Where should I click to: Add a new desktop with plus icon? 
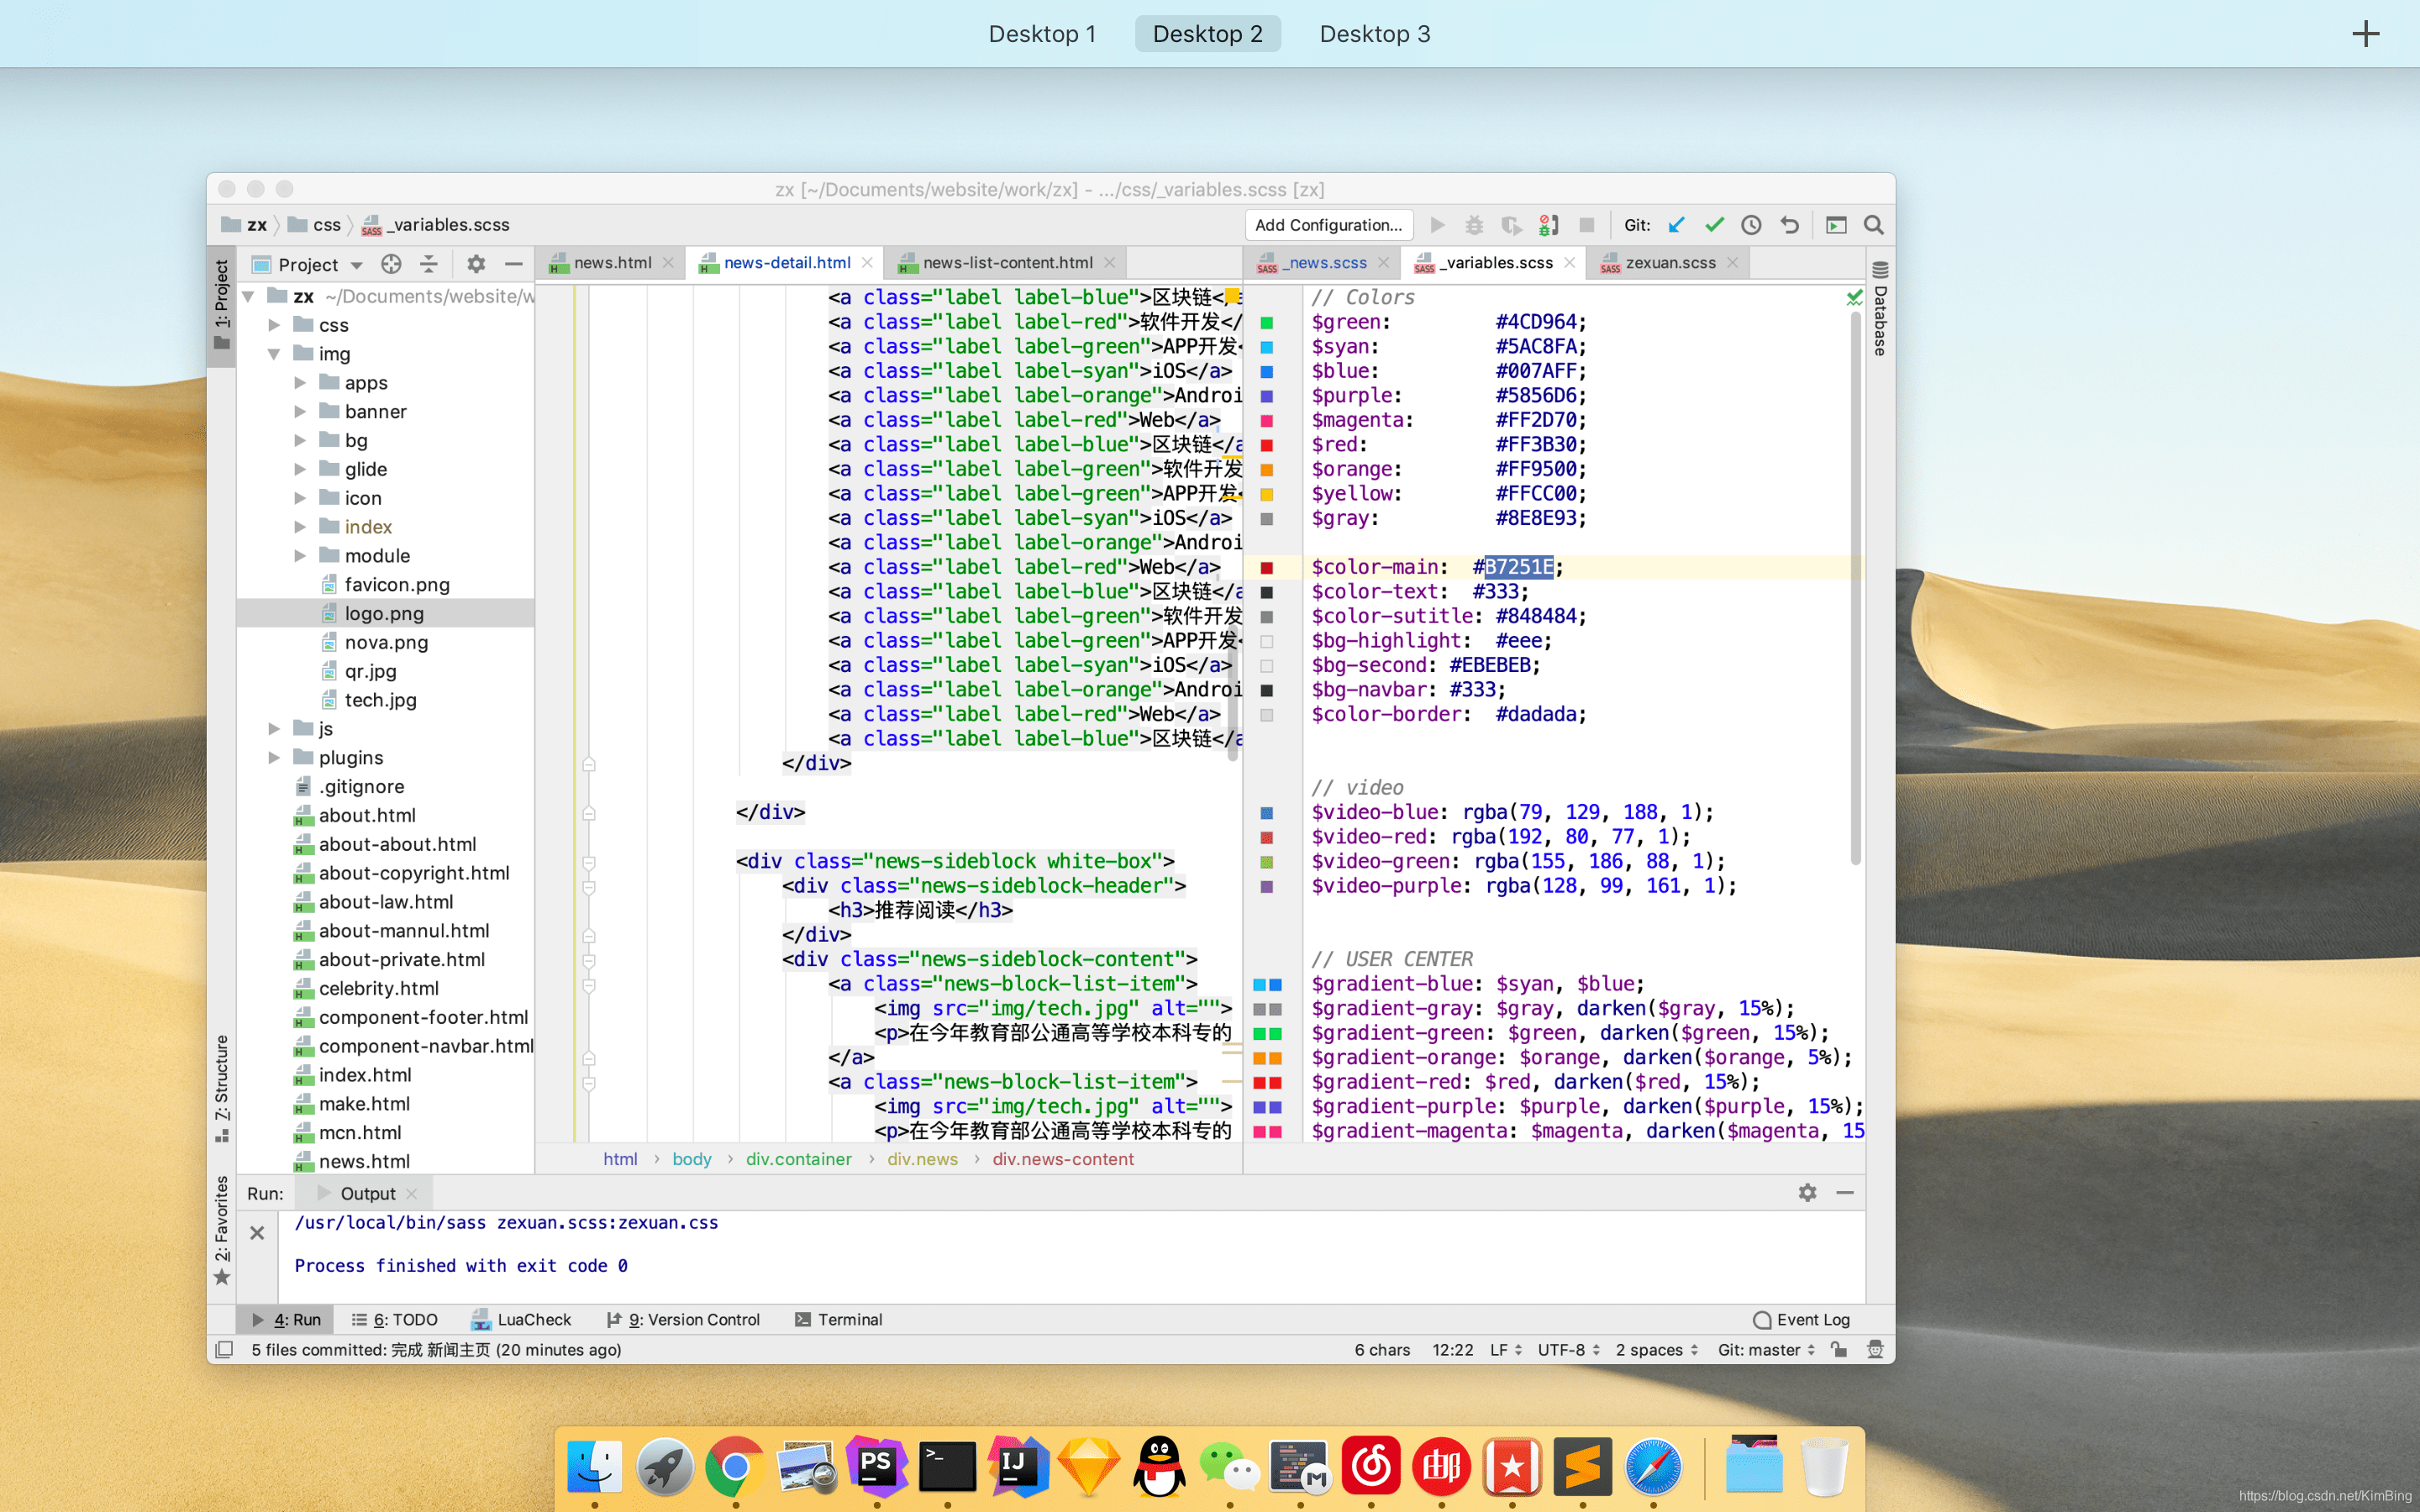(2365, 34)
